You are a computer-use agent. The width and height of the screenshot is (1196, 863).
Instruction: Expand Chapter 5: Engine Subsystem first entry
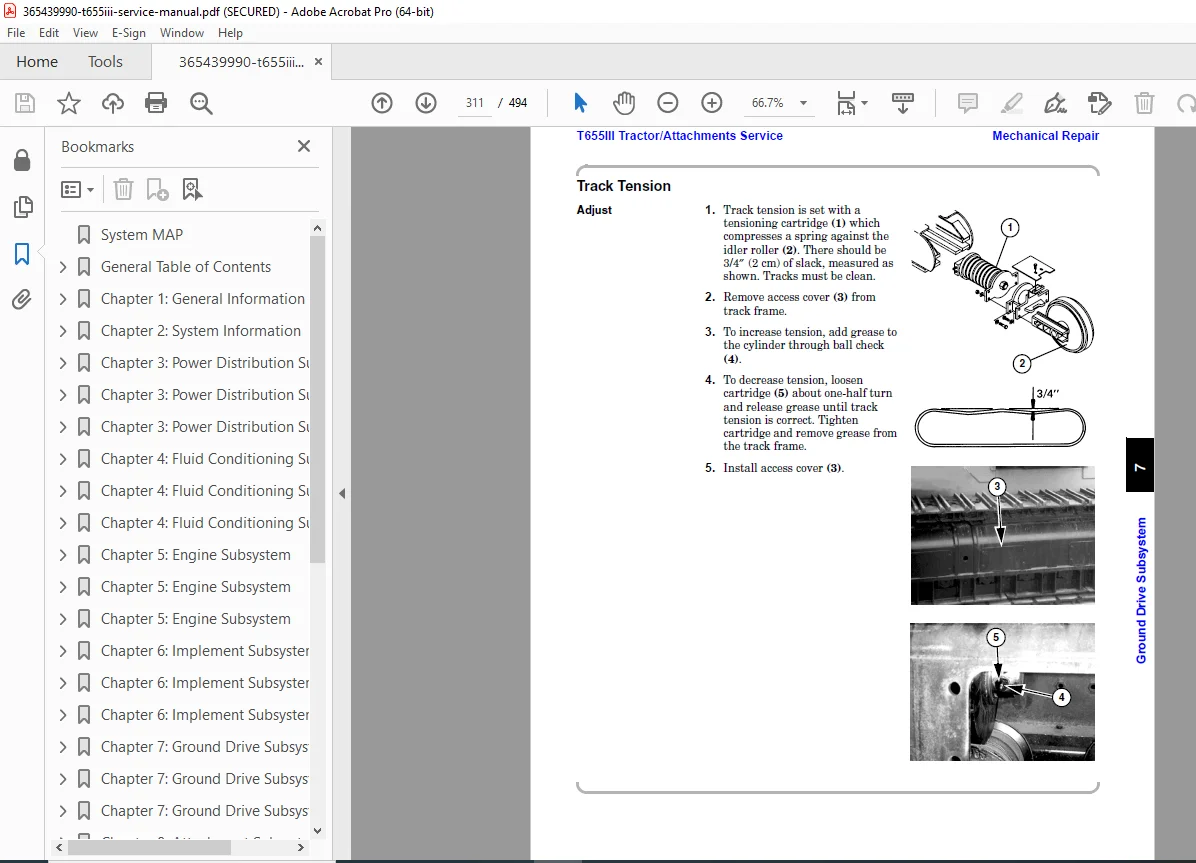pyautogui.click(x=63, y=555)
